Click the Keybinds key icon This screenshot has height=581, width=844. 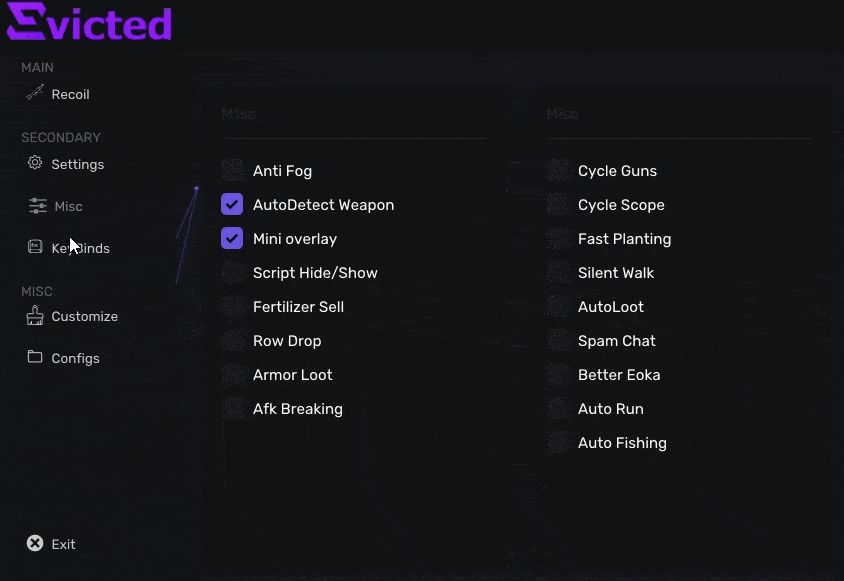[x=35, y=247]
